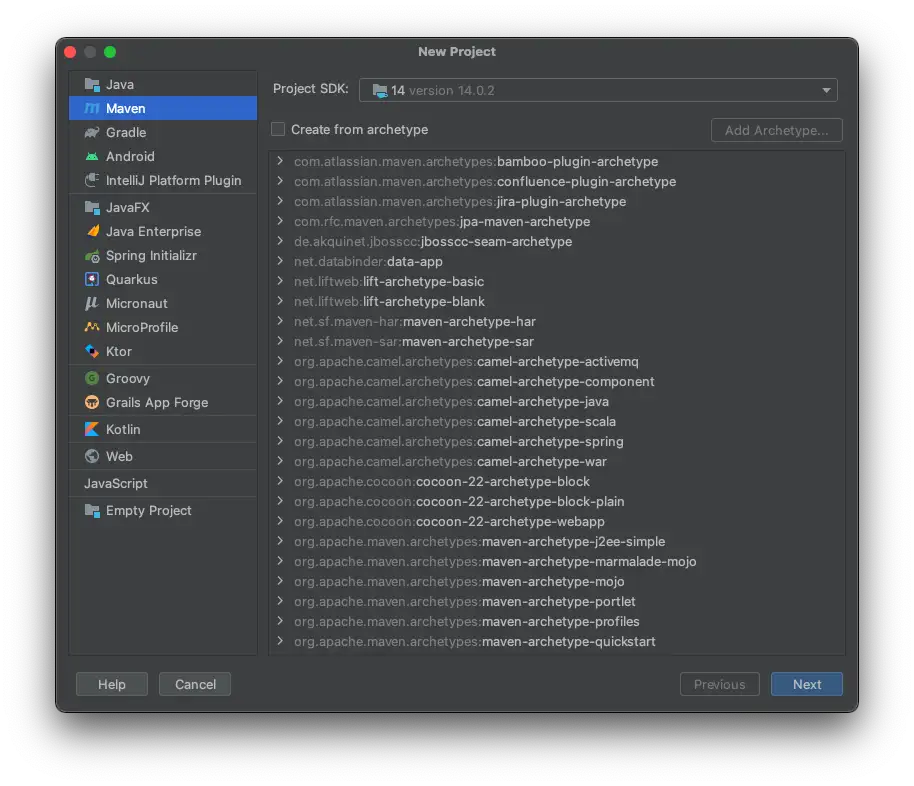Expand cocoon-22-archetype-webapp chevron

280,521
